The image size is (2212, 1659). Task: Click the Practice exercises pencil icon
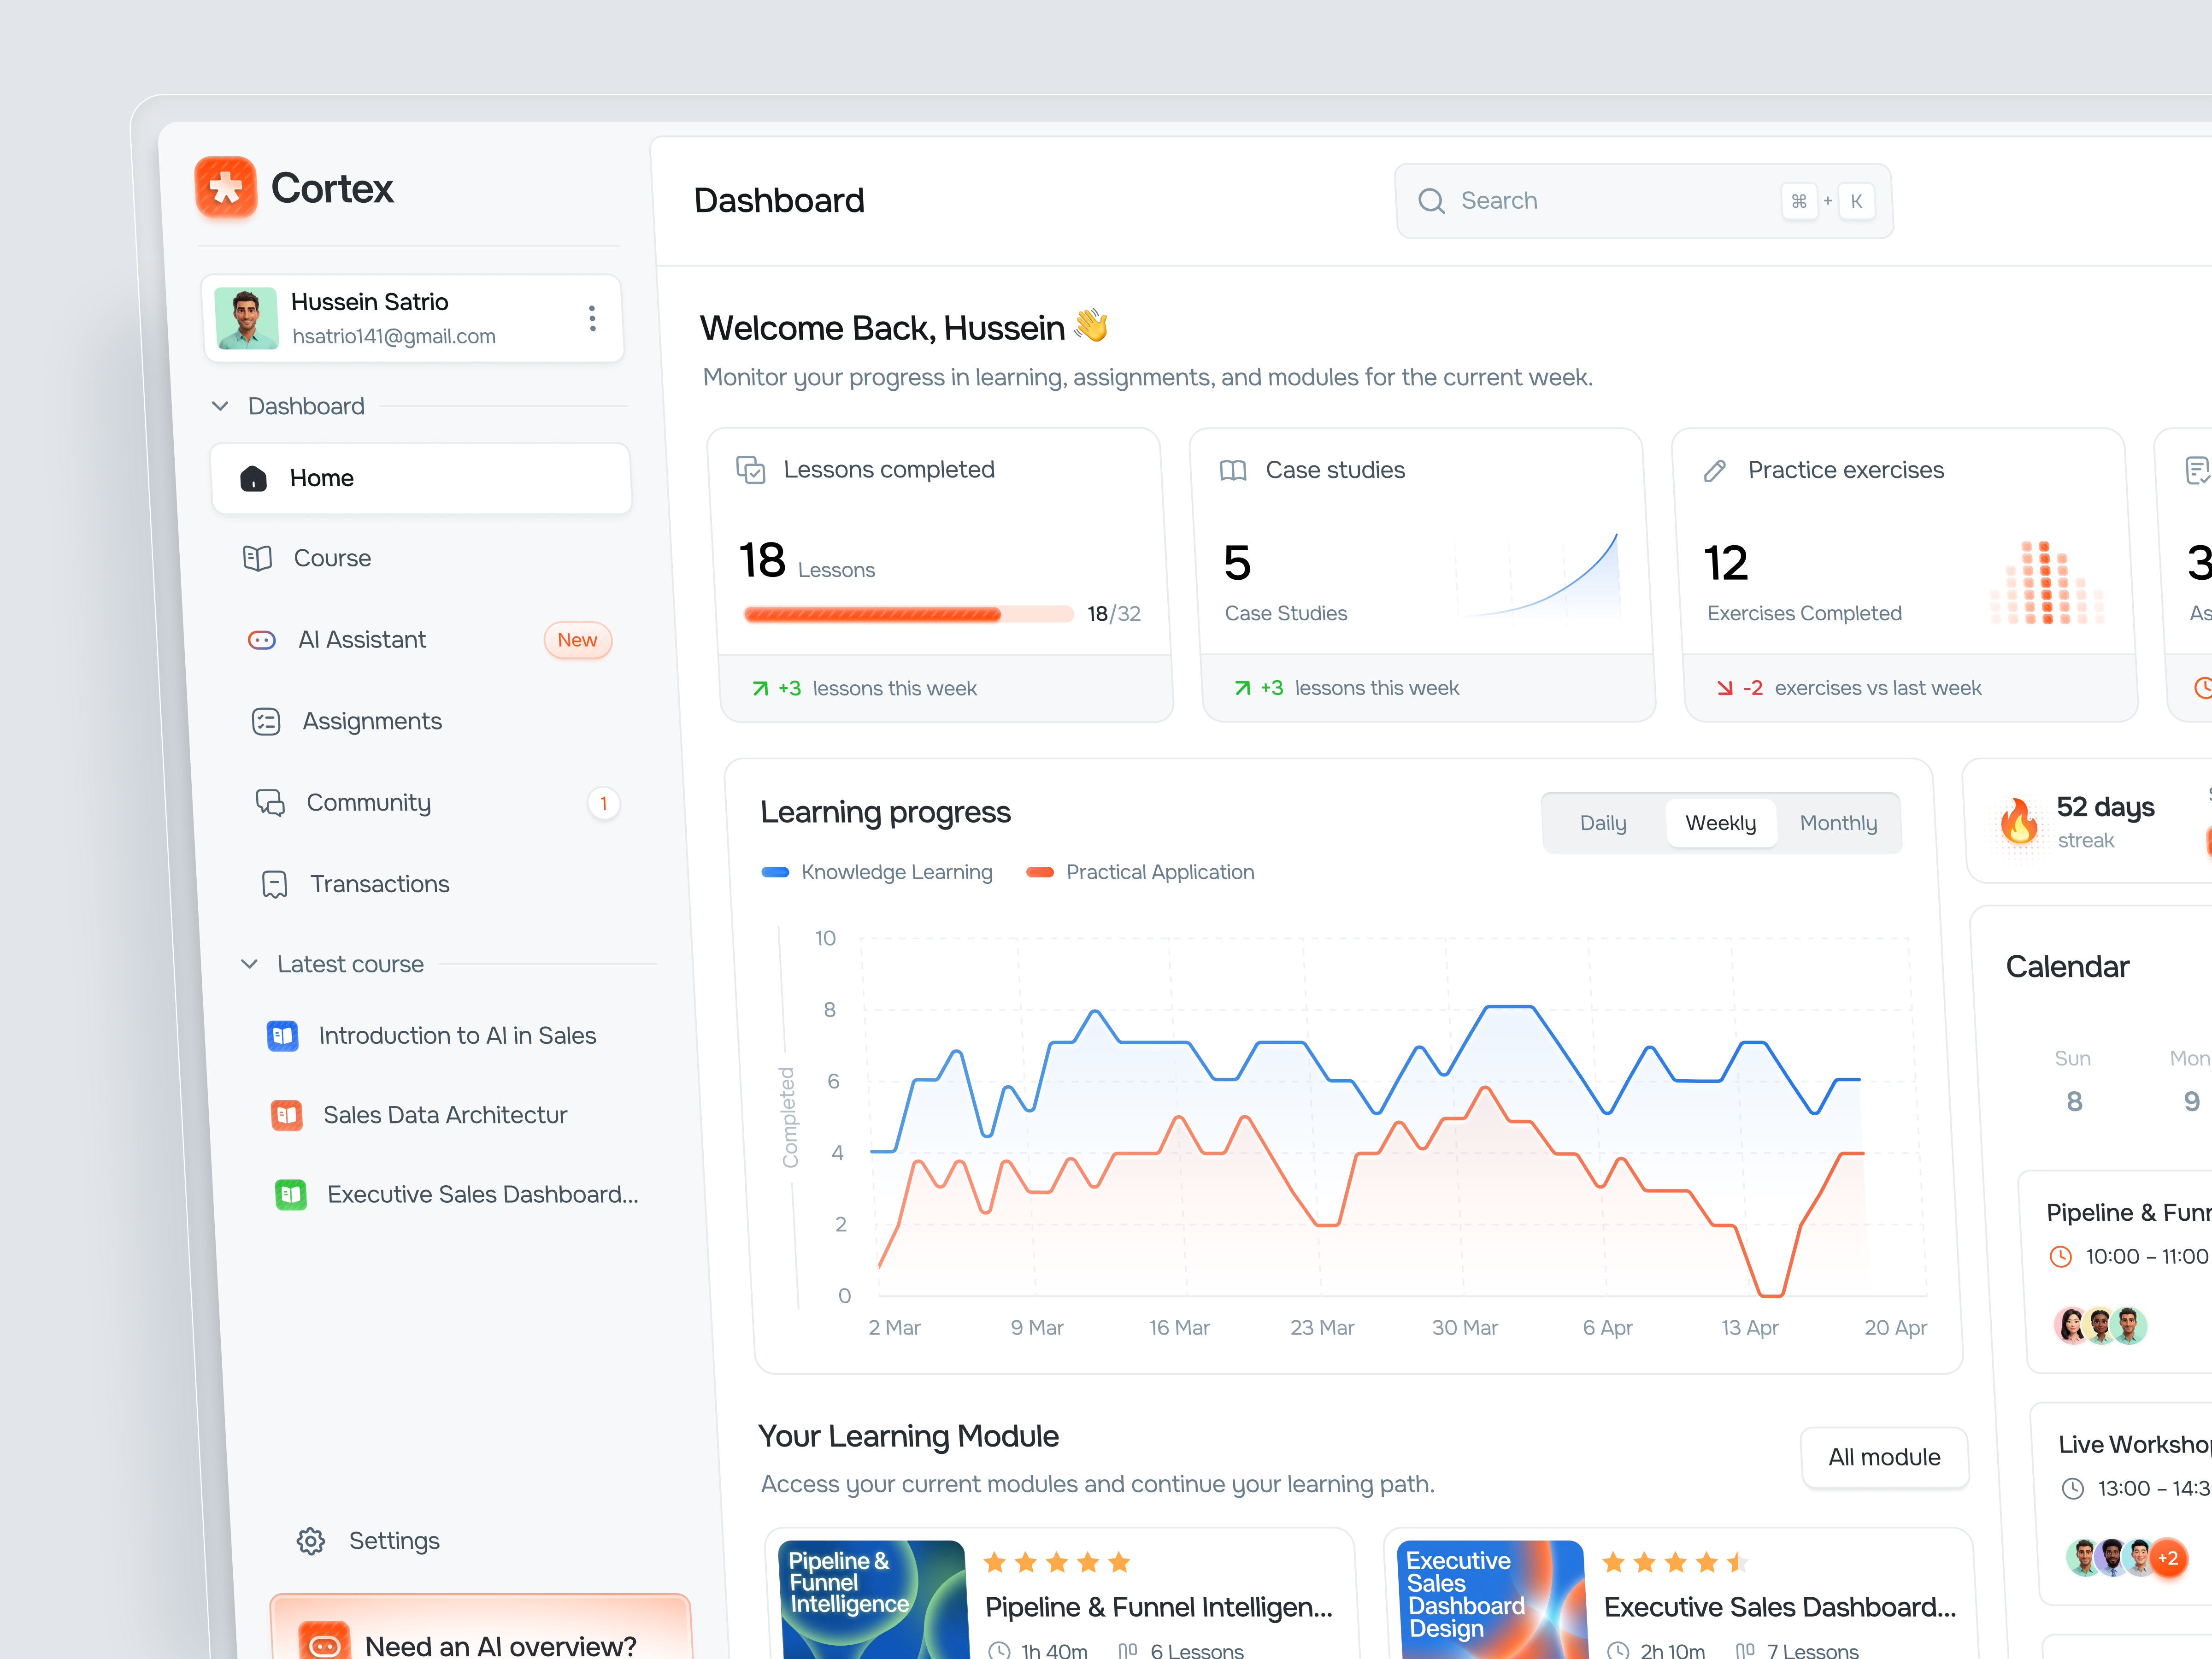(x=1715, y=470)
